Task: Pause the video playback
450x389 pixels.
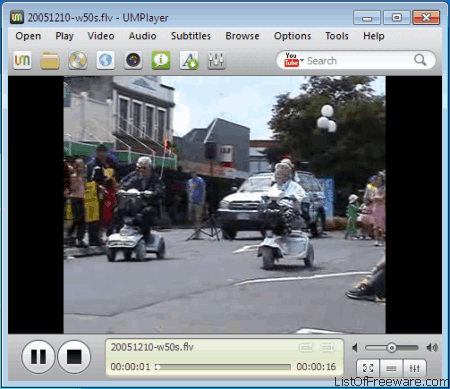Action: pos(38,357)
